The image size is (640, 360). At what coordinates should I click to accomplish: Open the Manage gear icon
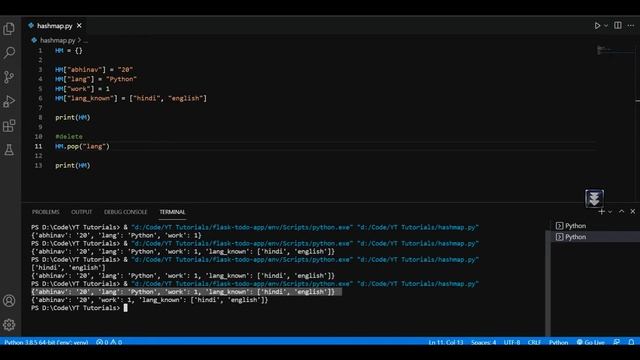9,325
